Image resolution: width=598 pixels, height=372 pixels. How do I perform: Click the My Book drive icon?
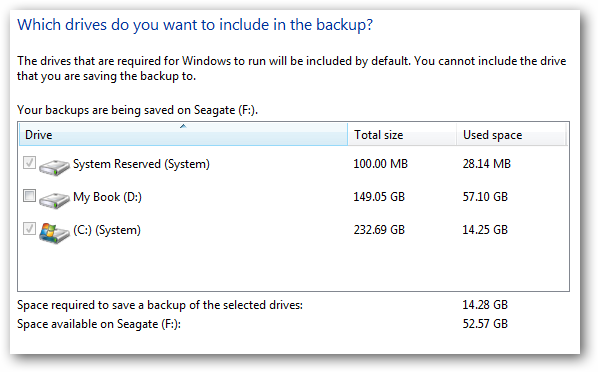(54, 200)
